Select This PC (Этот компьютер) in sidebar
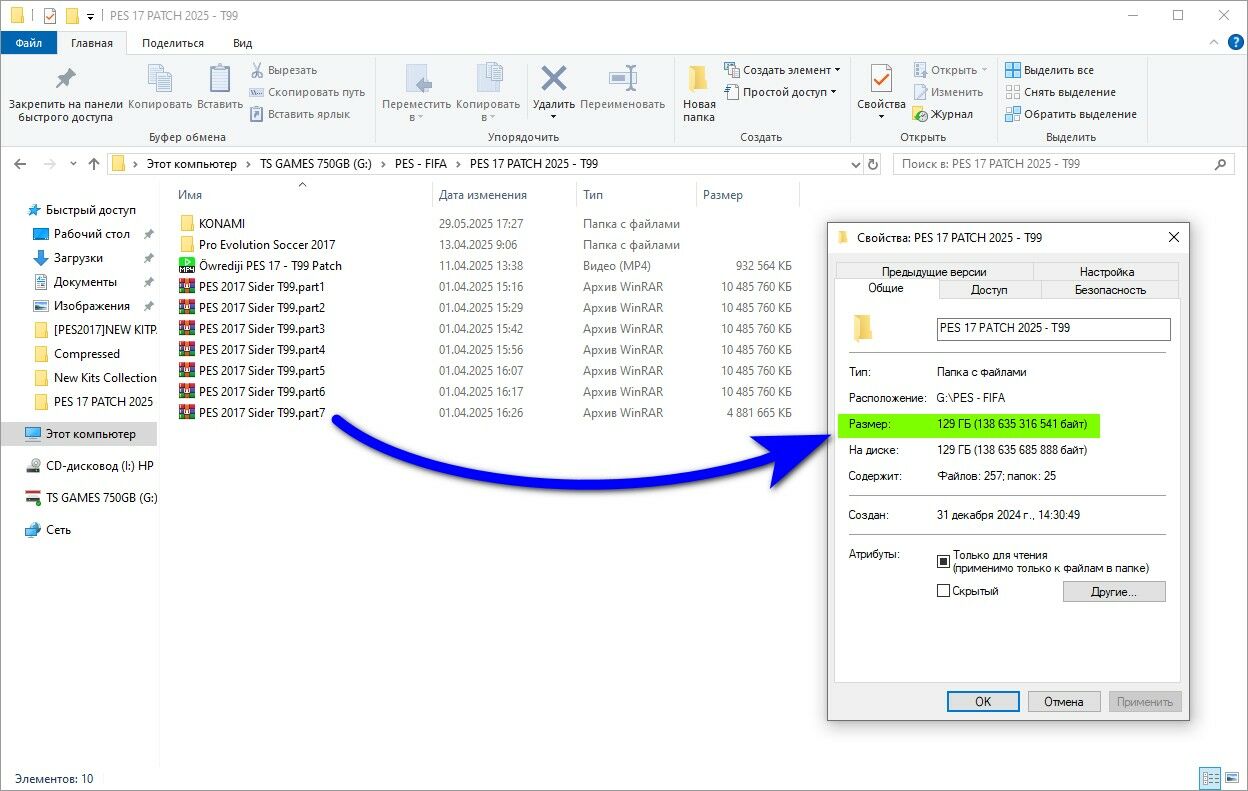Screen dimensions: 1248x791 point(80,434)
